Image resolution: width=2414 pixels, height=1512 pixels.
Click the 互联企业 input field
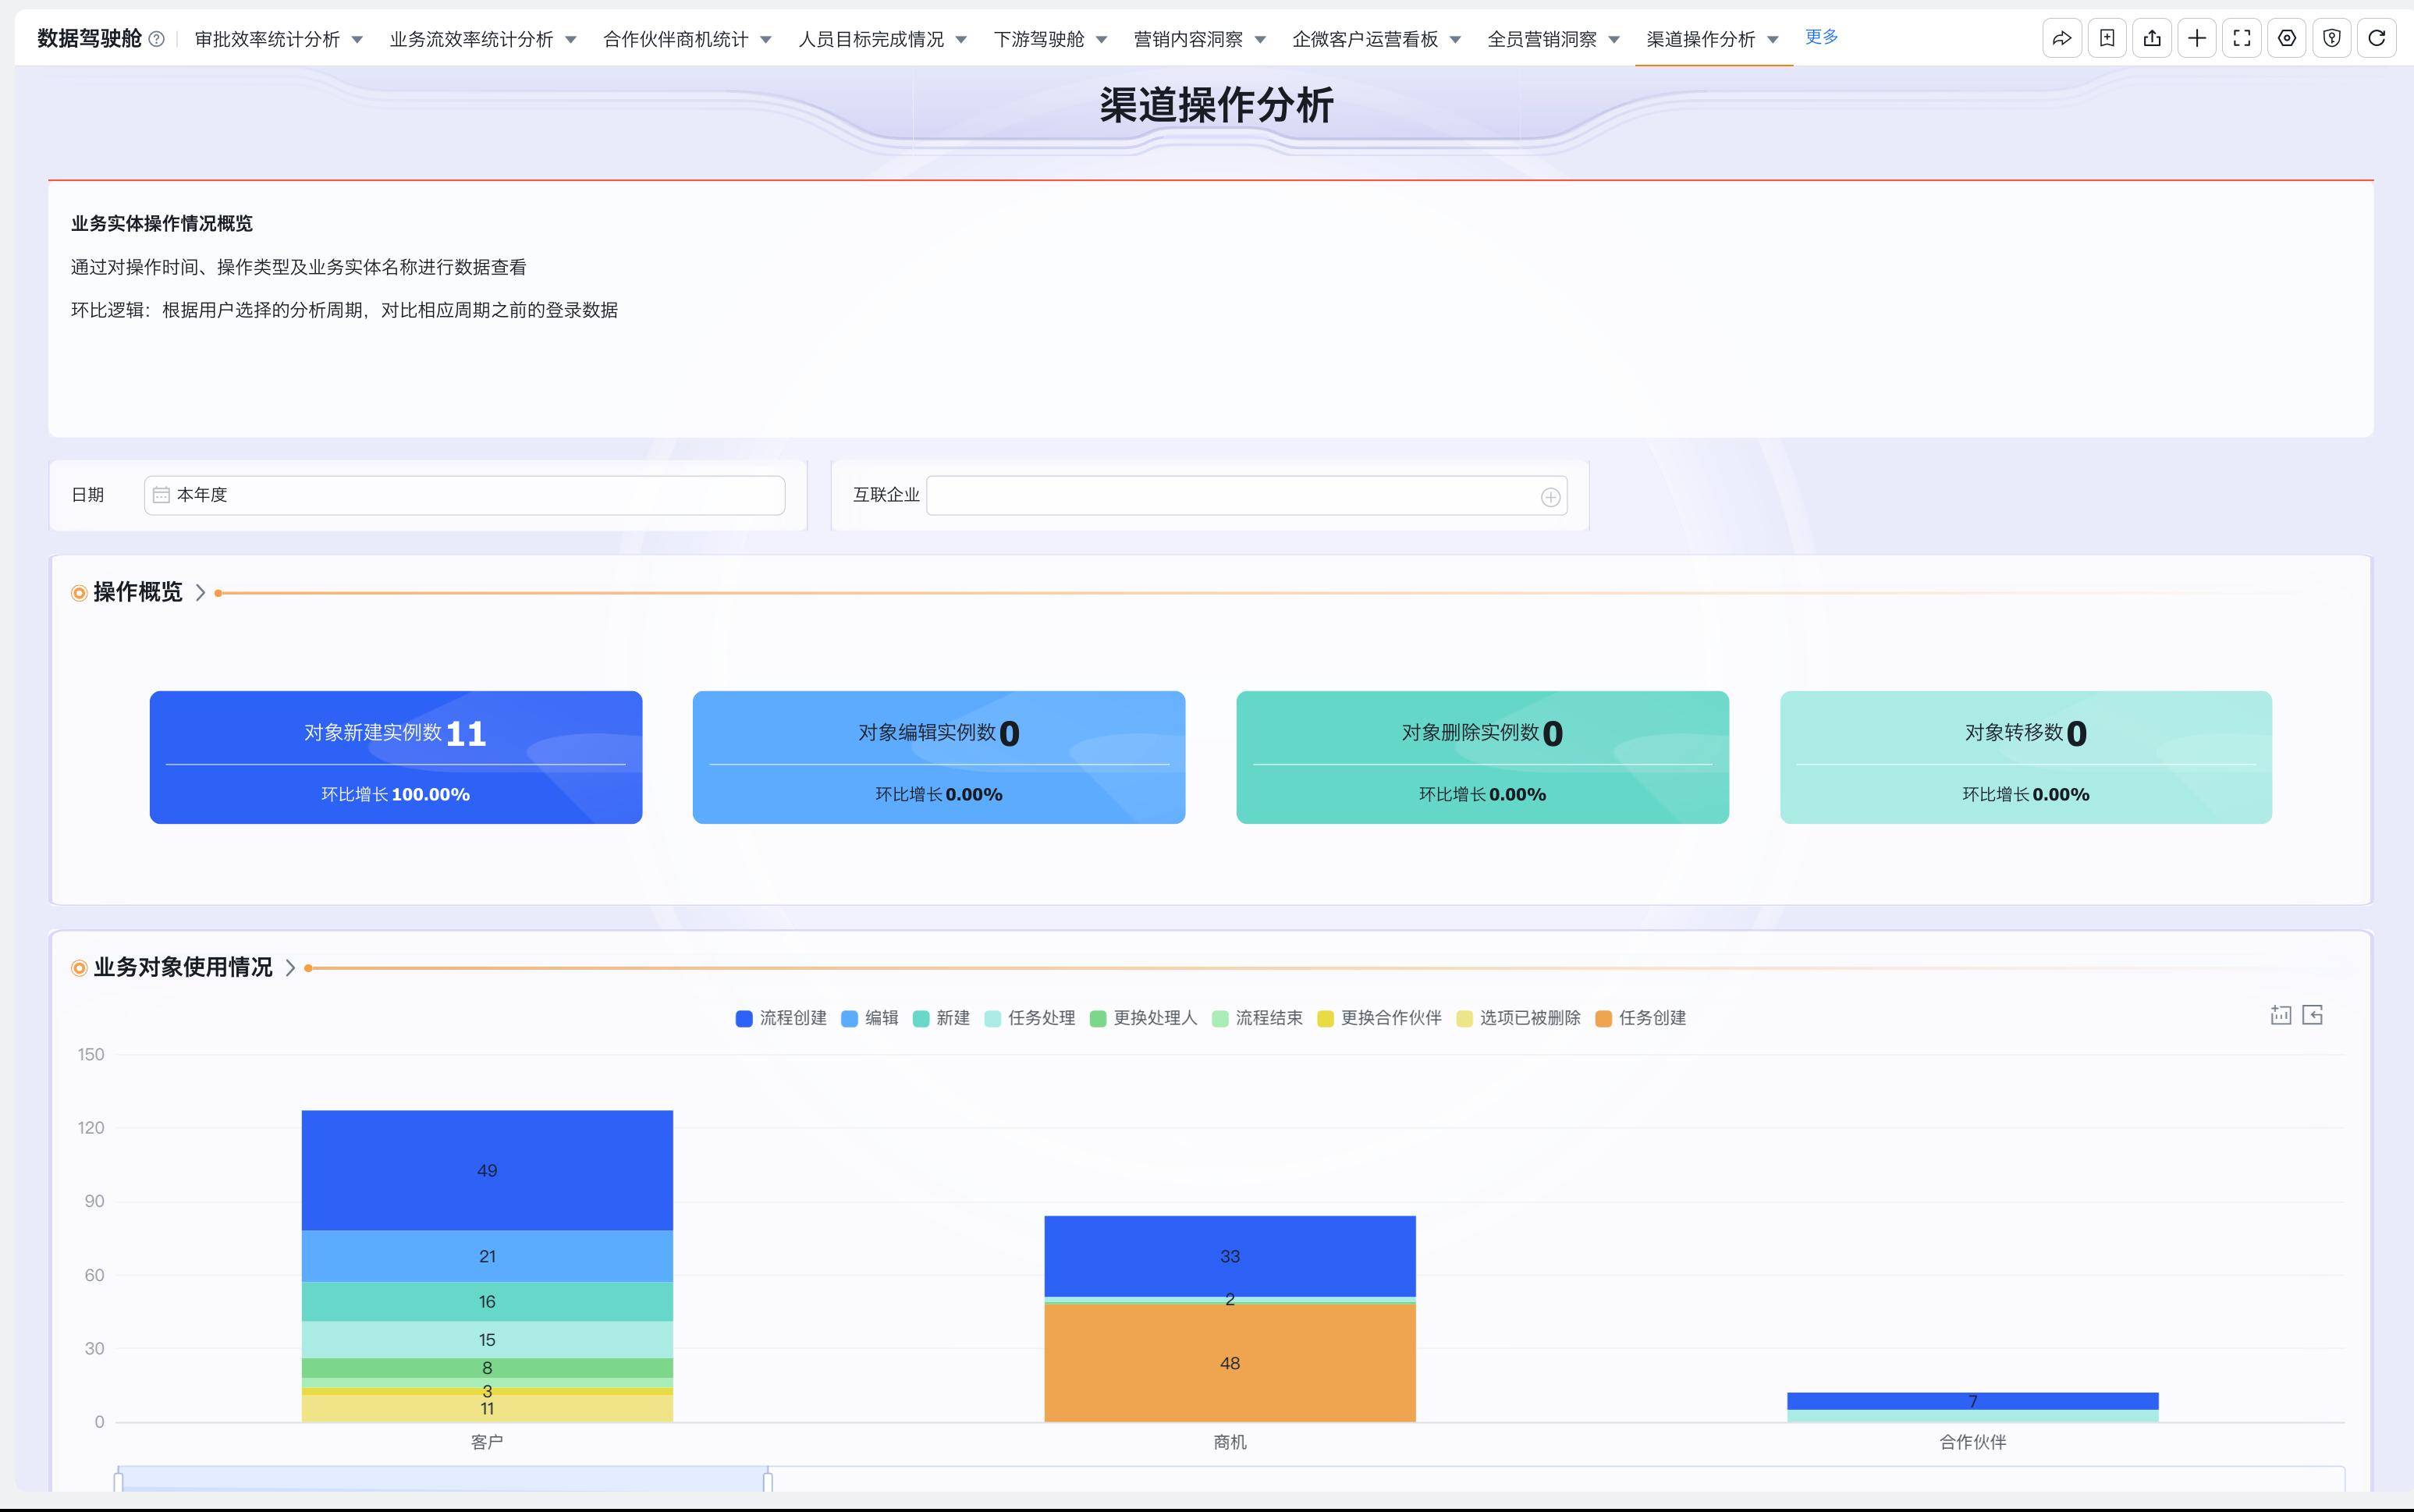(x=1230, y=496)
